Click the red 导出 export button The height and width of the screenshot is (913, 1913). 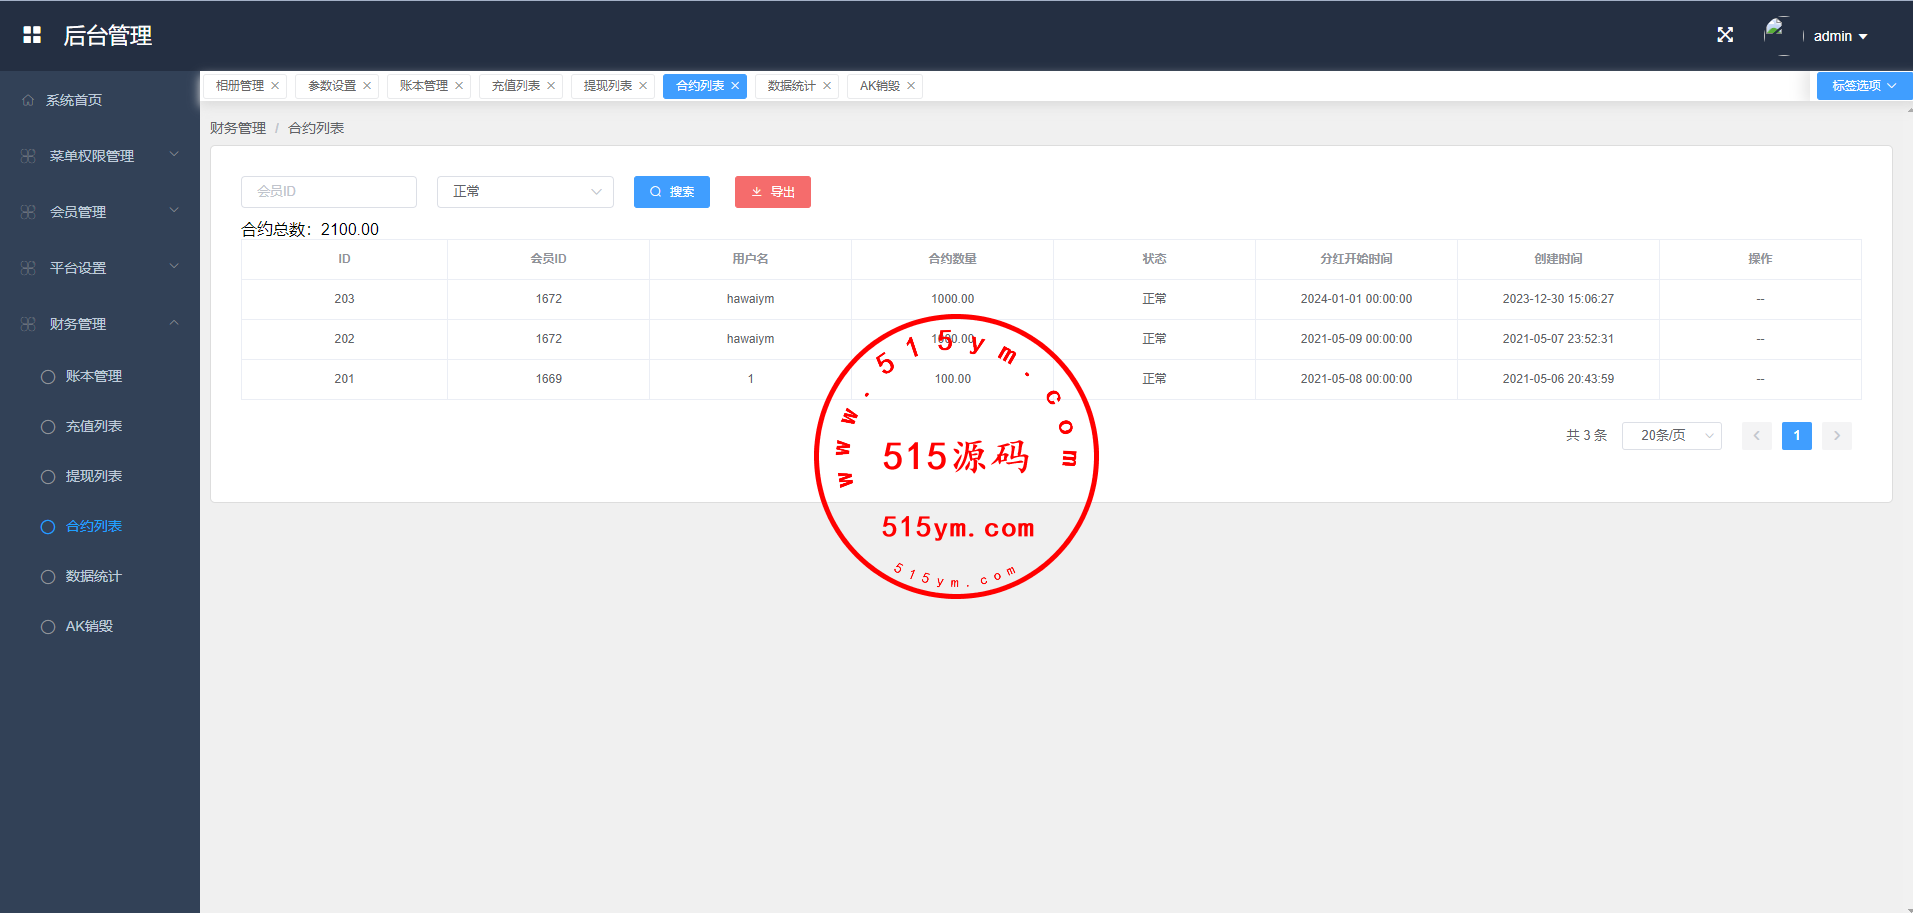[x=772, y=192]
